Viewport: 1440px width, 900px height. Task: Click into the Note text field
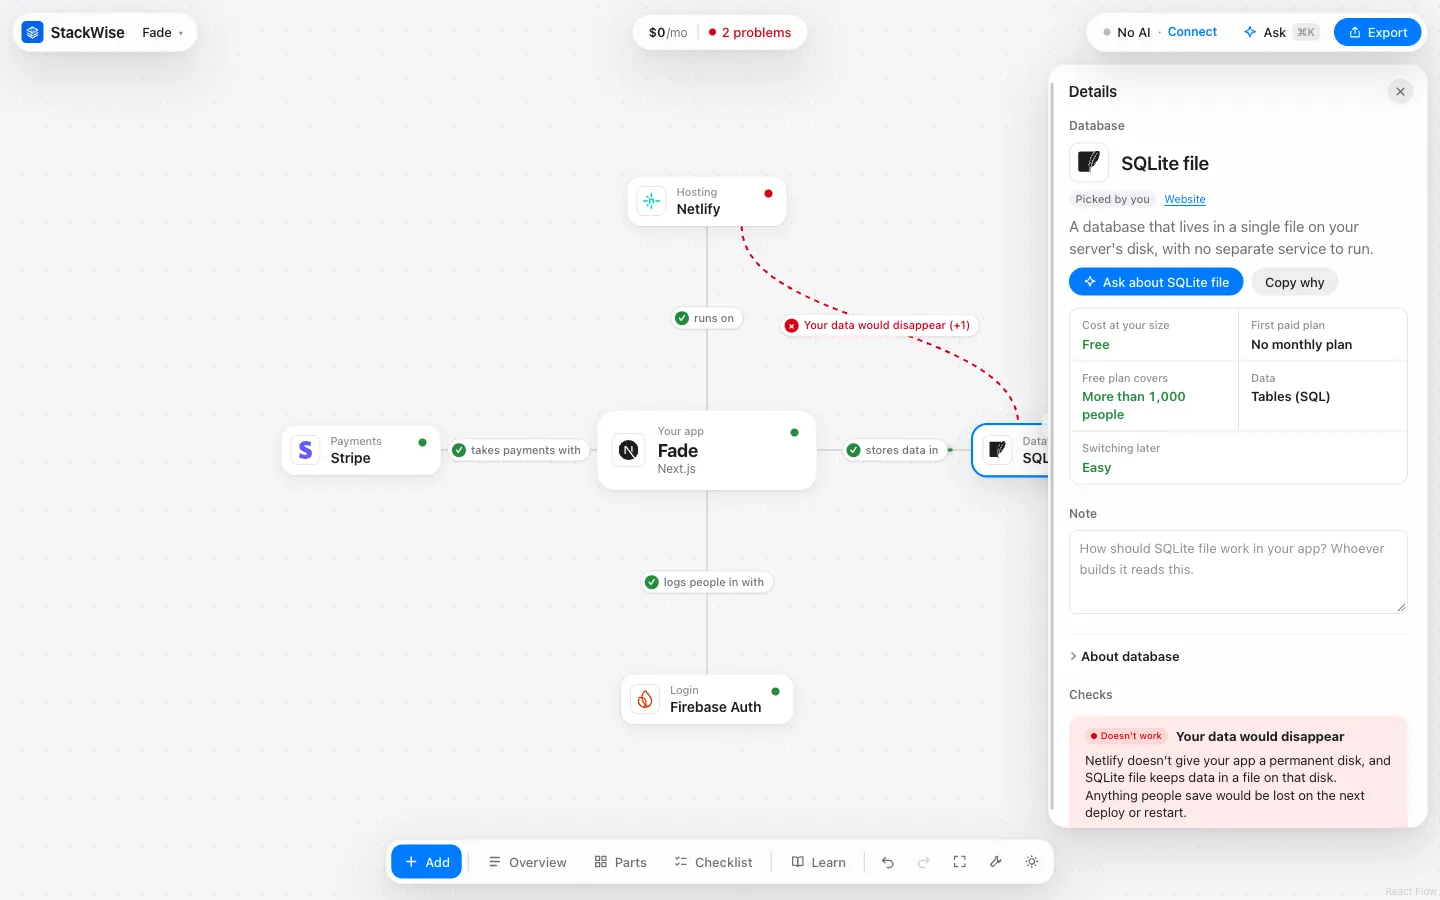point(1238,571)
